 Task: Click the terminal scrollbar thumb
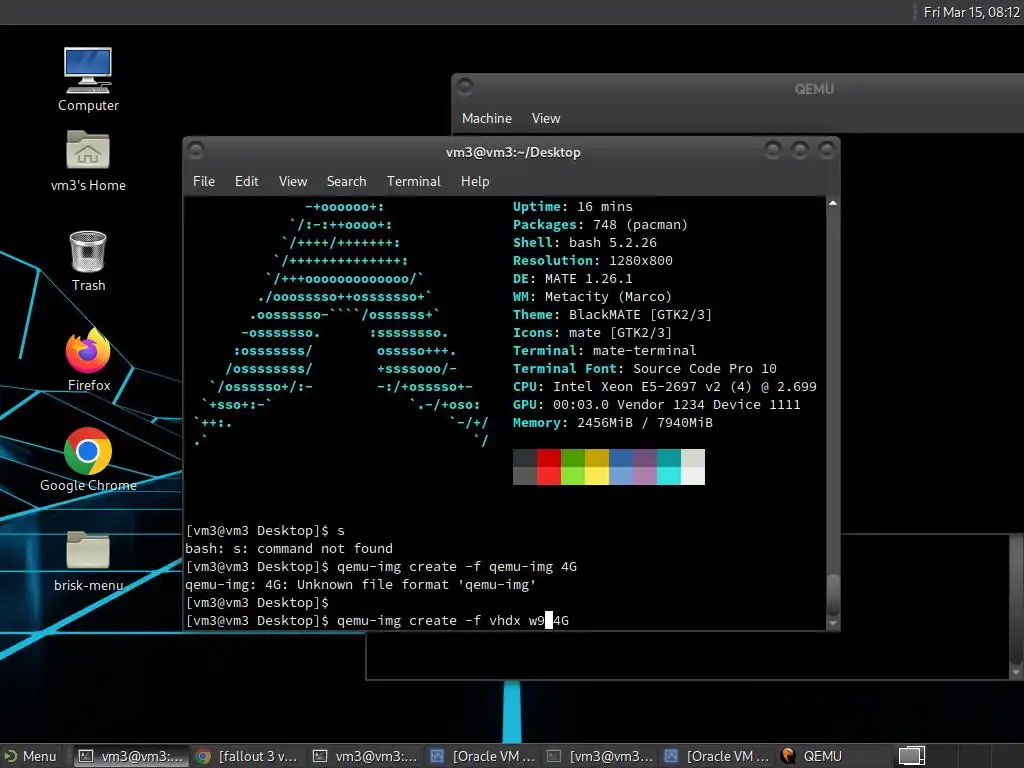[833, 594]
